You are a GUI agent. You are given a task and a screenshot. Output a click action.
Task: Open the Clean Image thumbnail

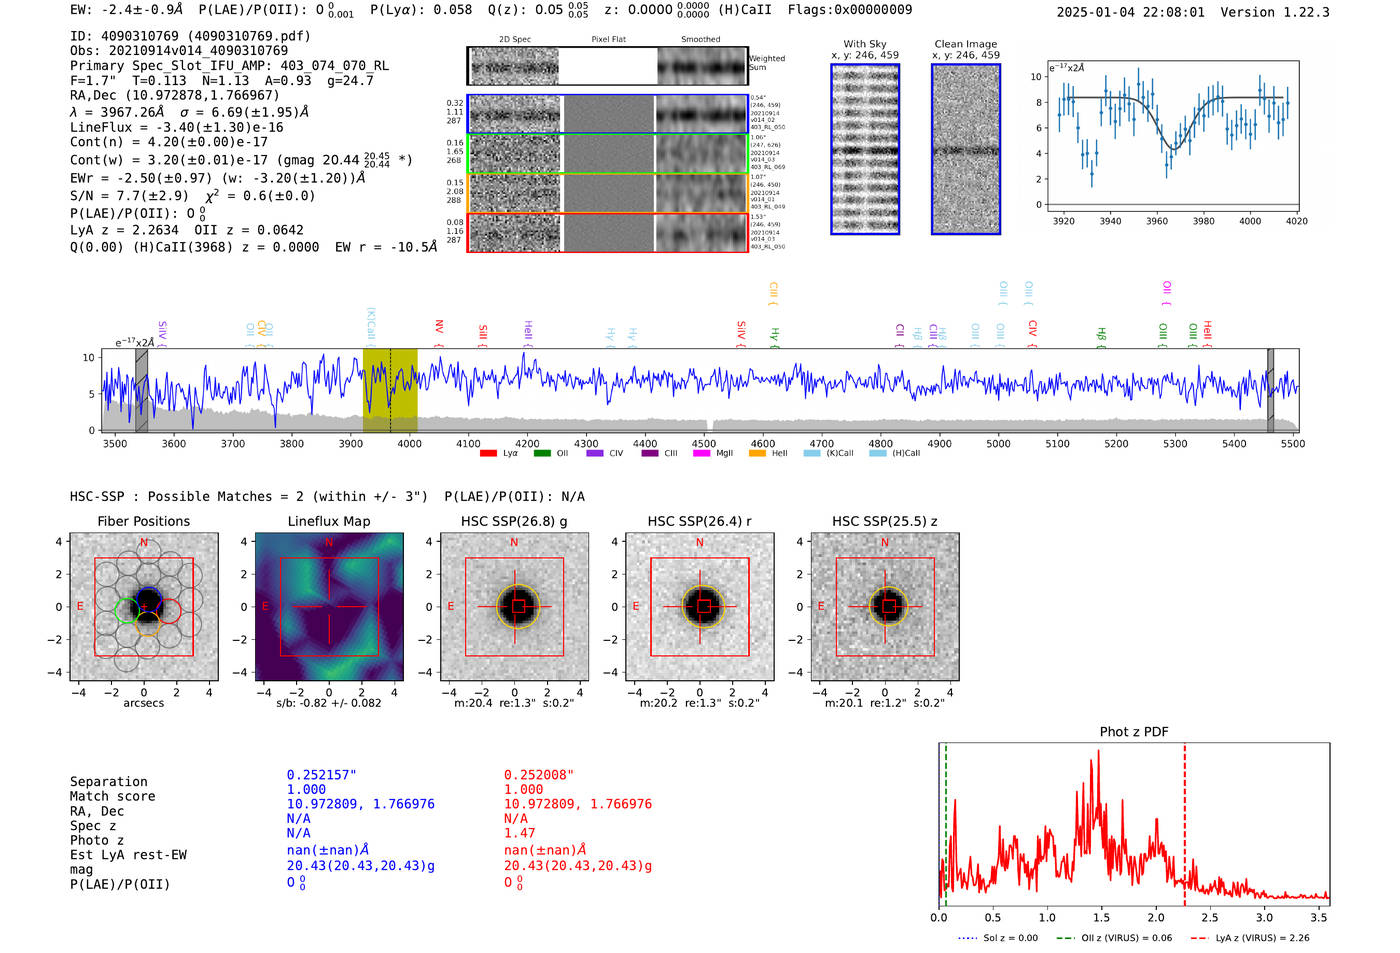click(x=966, y=149)
